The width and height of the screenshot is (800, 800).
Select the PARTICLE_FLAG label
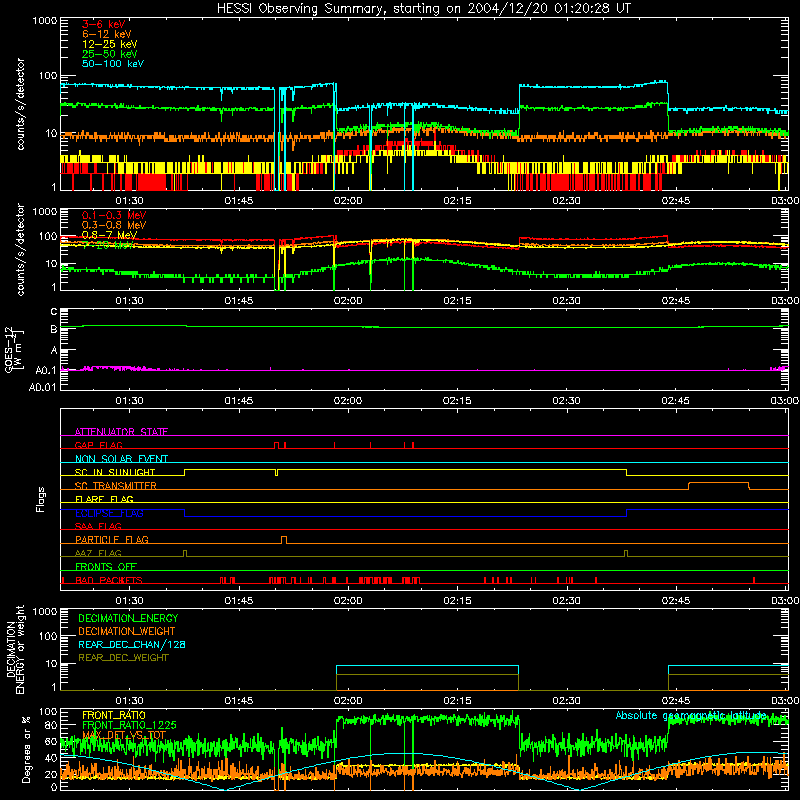pyautogui.click(x=112, y=539)
